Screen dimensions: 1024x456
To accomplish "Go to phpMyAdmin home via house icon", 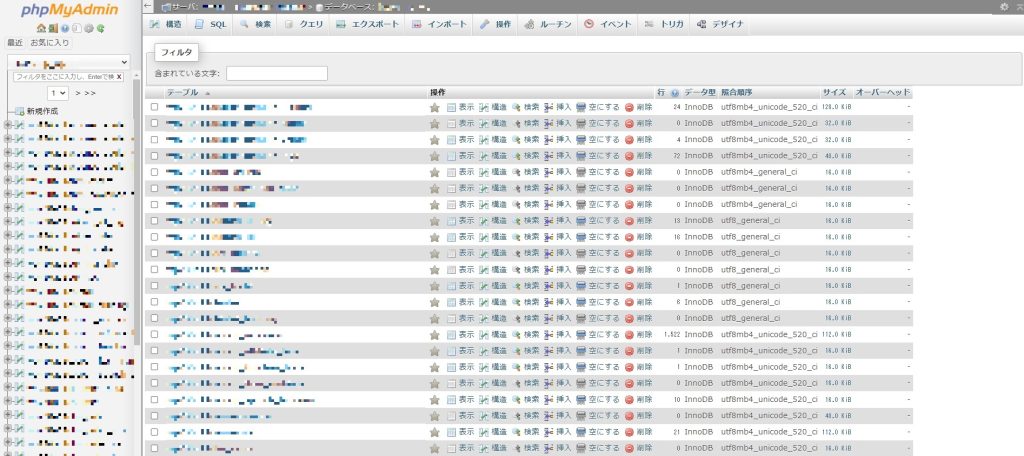I will tap(41, 28).
